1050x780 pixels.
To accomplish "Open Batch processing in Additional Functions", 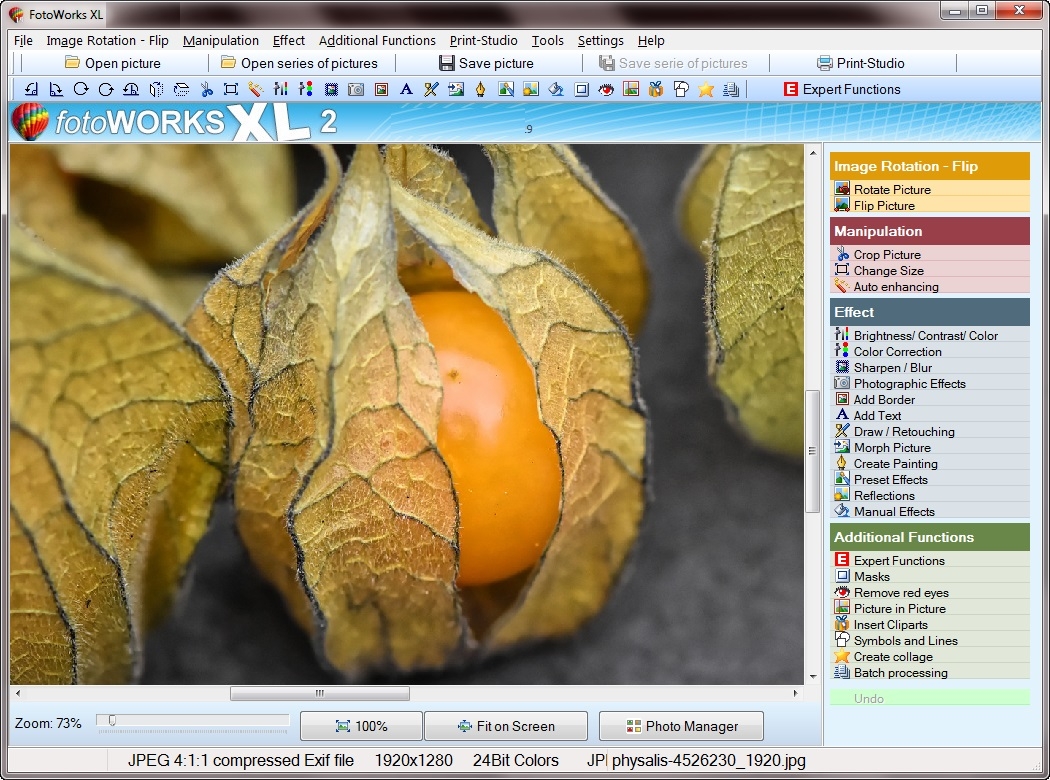I will (x=900, y=672).
